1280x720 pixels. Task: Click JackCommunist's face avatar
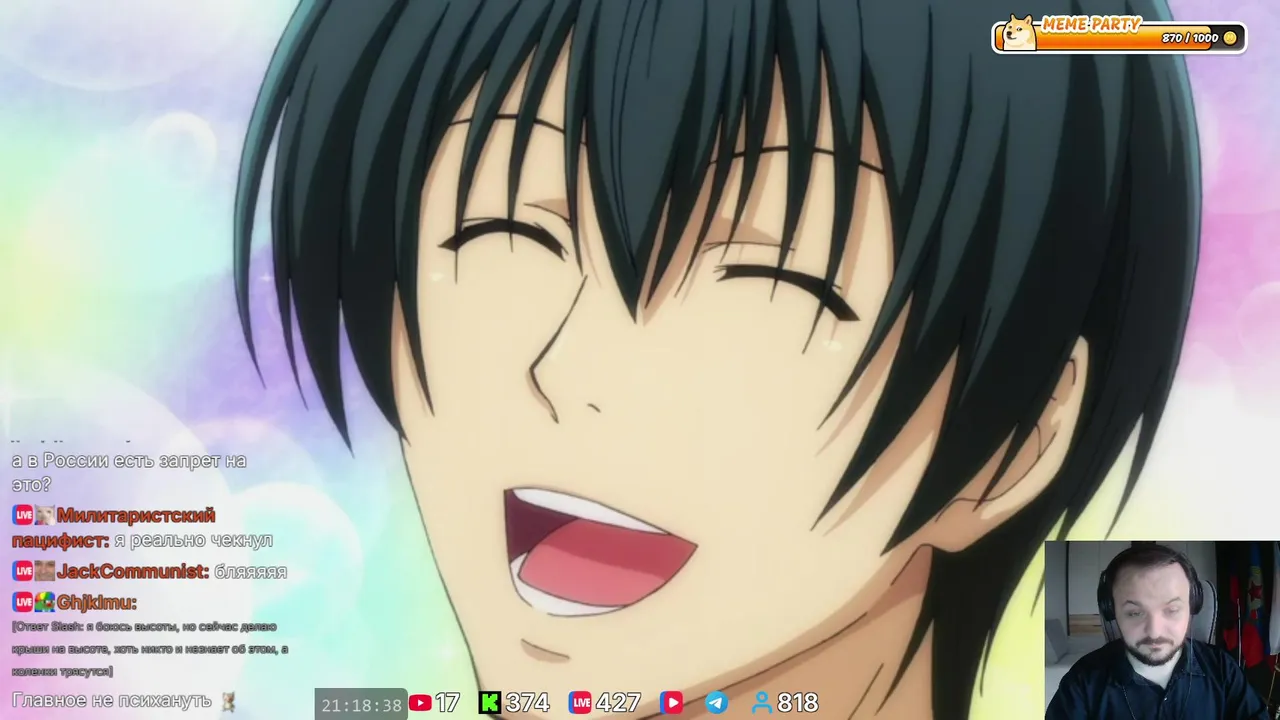point(45,571)
